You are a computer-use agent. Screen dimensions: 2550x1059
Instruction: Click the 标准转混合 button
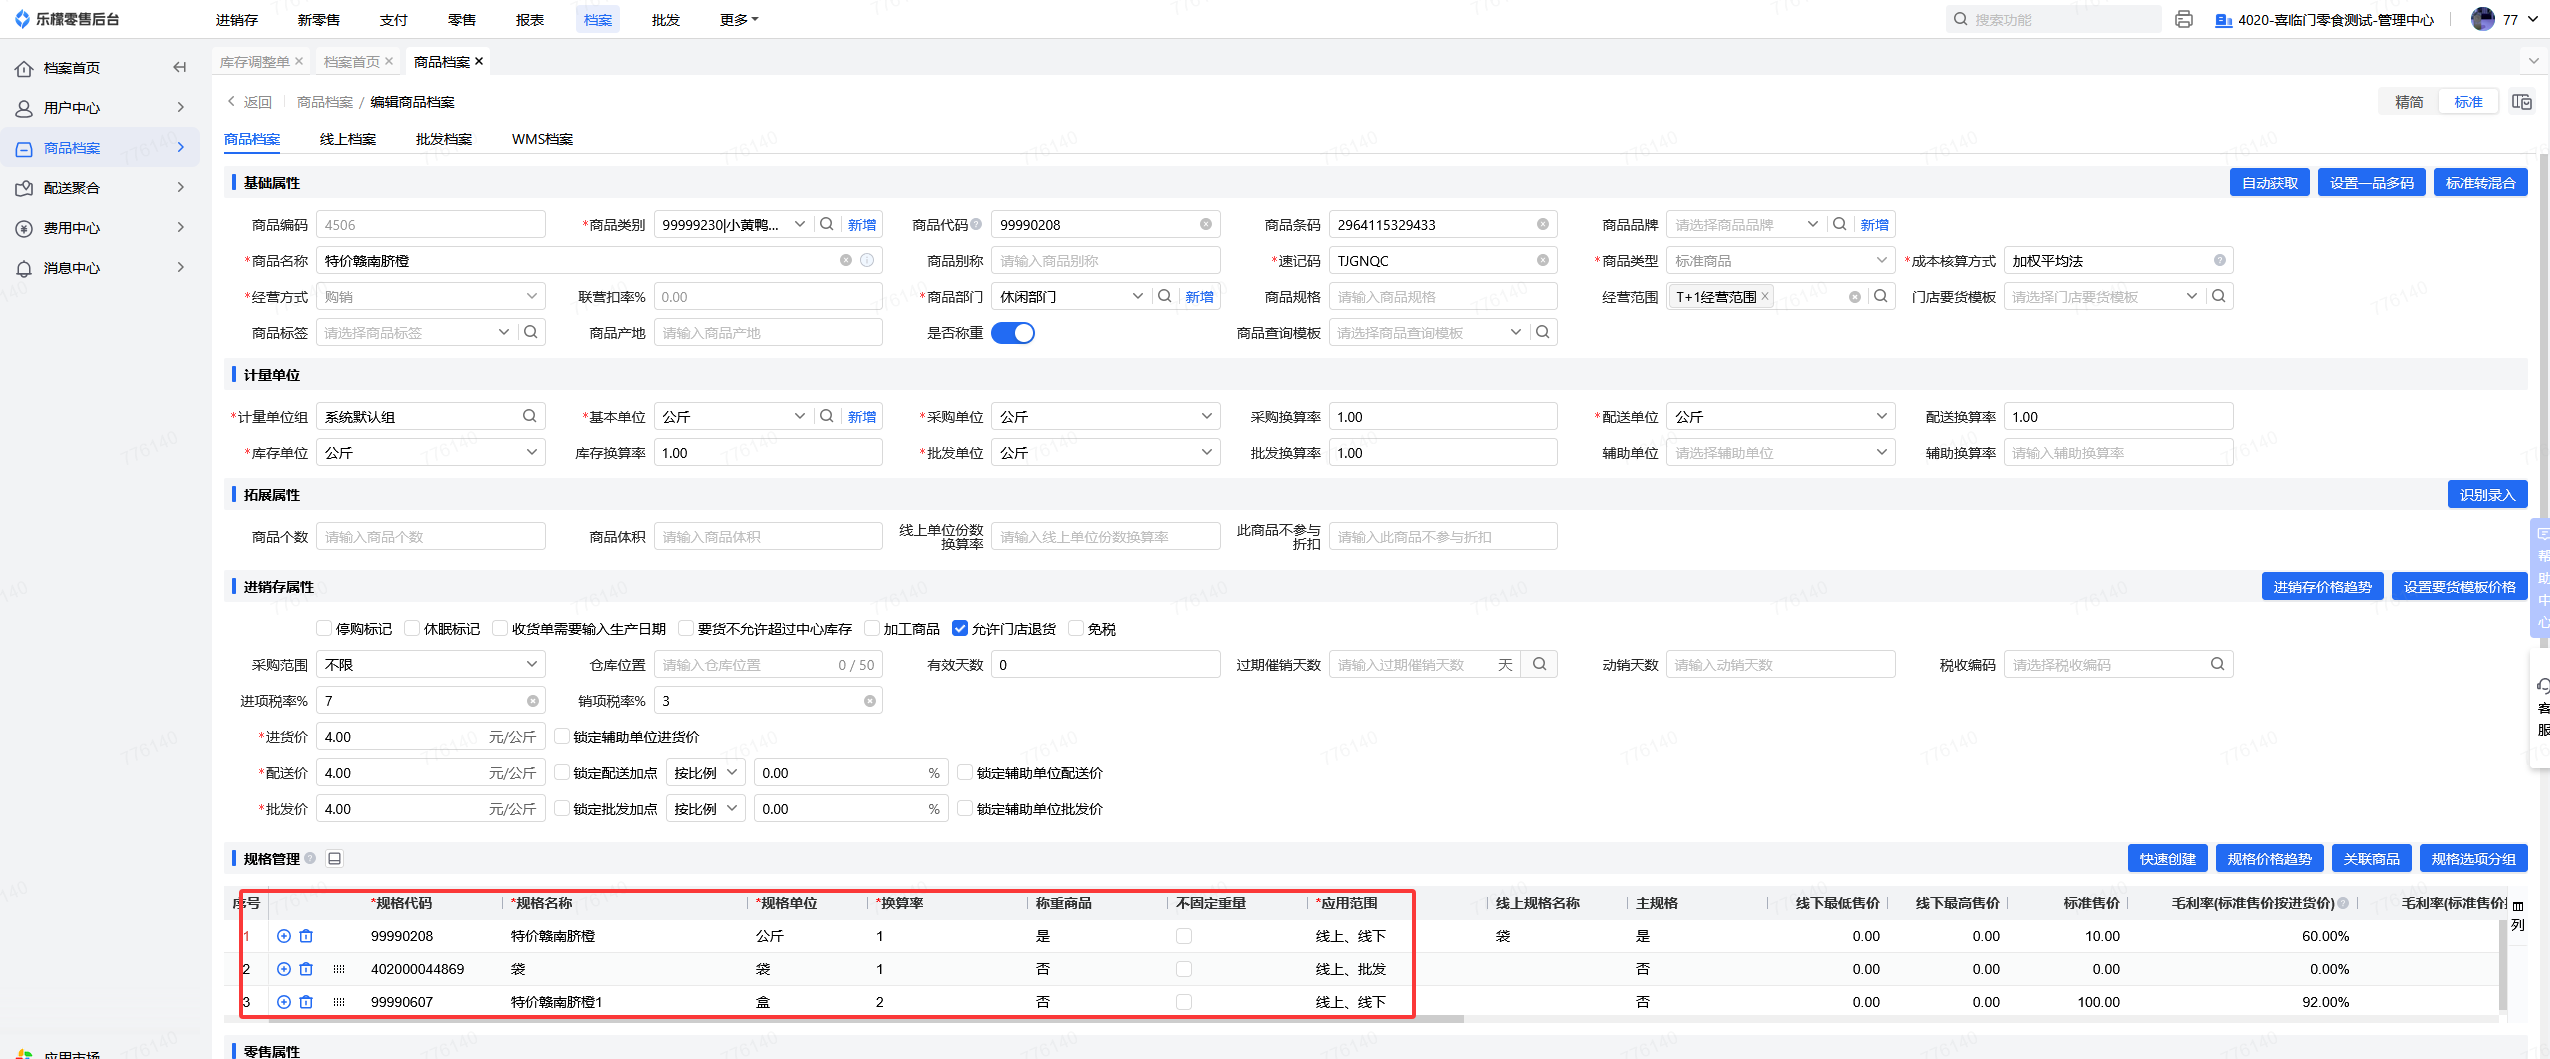pos(2481,183)
